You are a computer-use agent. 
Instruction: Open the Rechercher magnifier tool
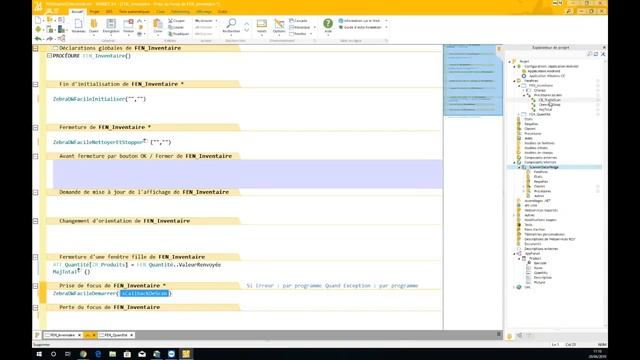[x=231, y=26]
